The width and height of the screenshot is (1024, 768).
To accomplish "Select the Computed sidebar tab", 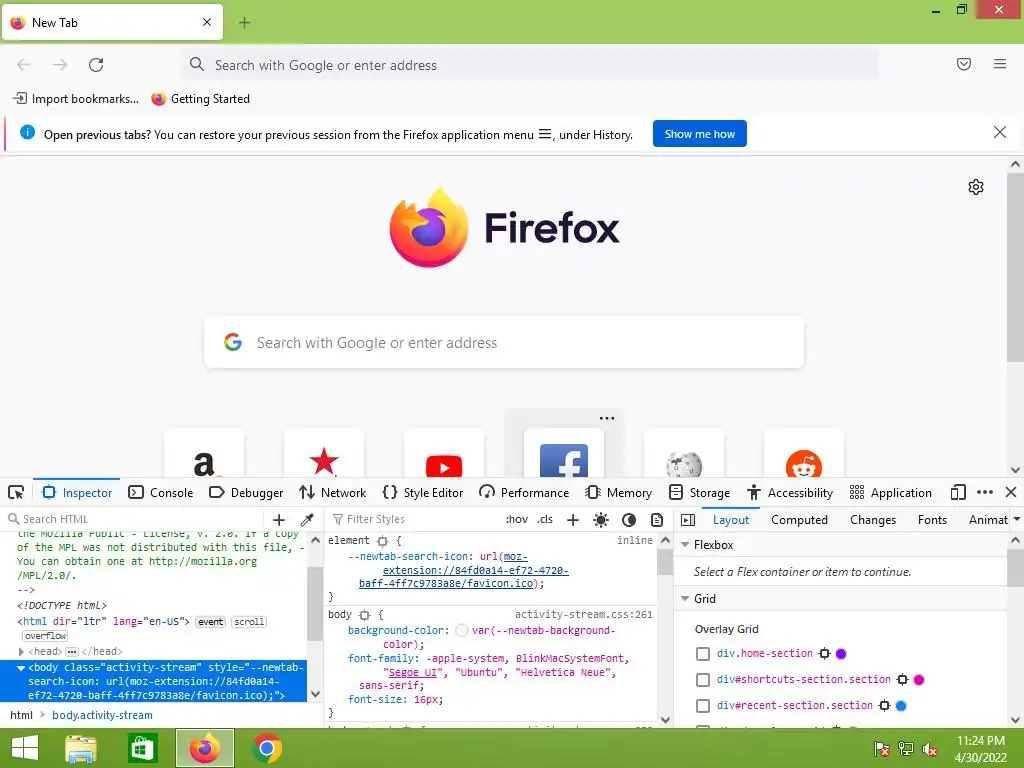I will coord(799,519).
